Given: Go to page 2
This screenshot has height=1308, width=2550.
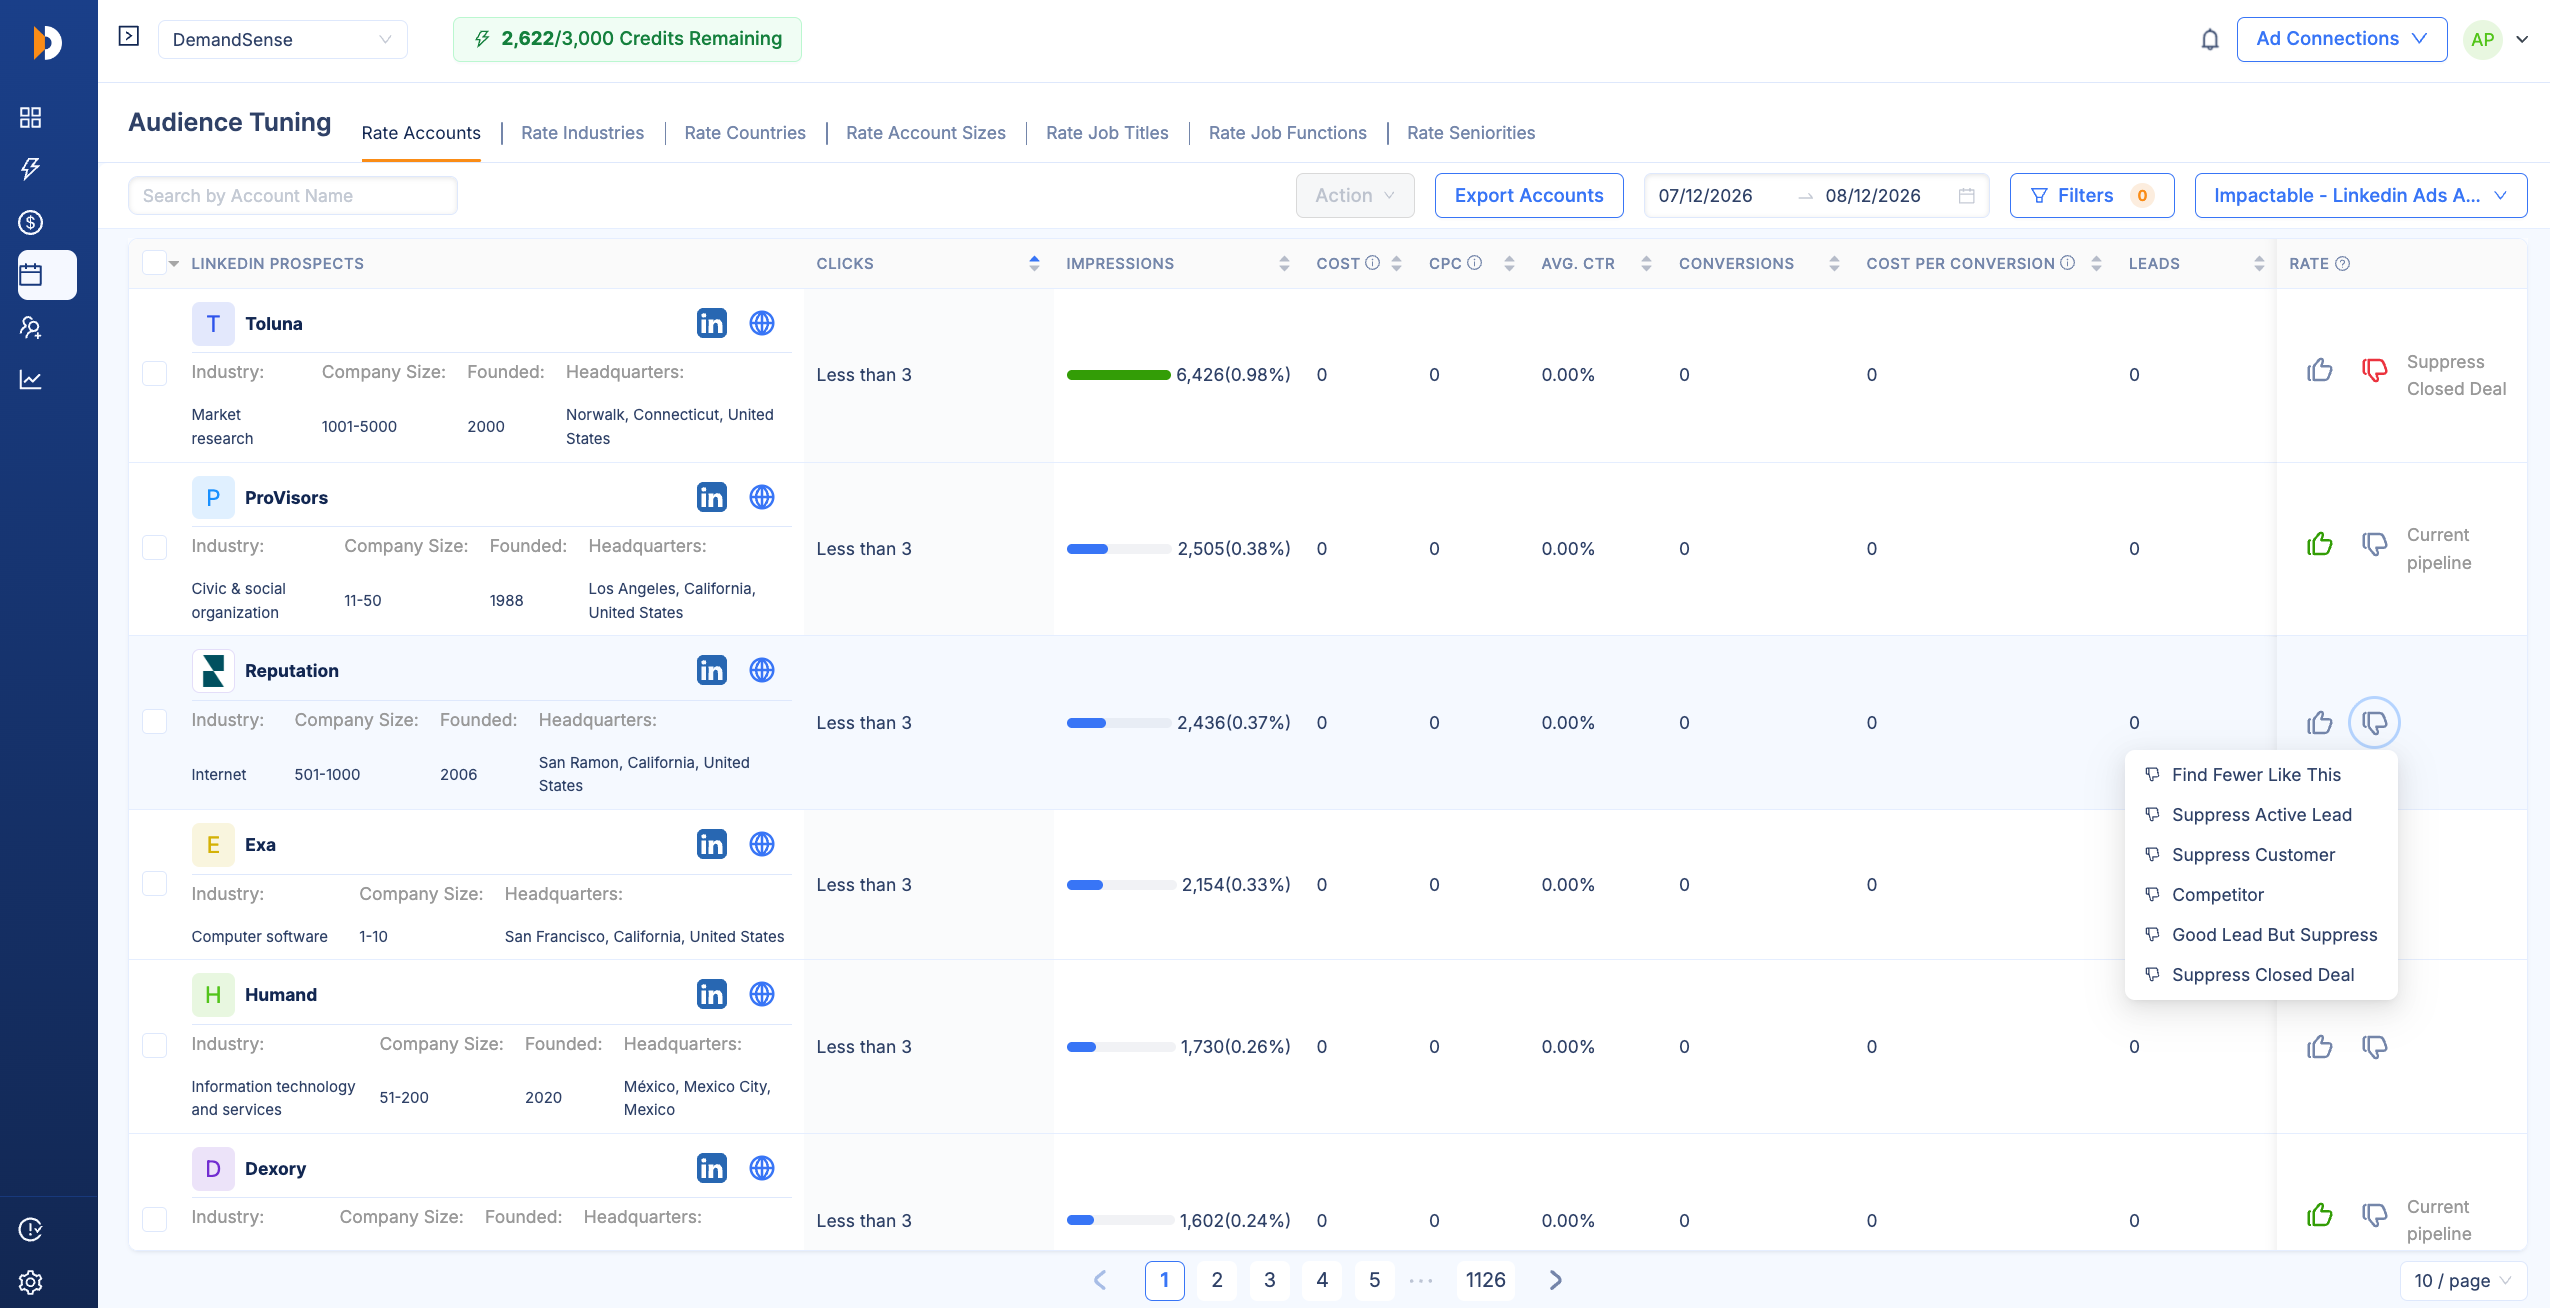Looking at the screenshot, I should [x=1217, y=1280].
